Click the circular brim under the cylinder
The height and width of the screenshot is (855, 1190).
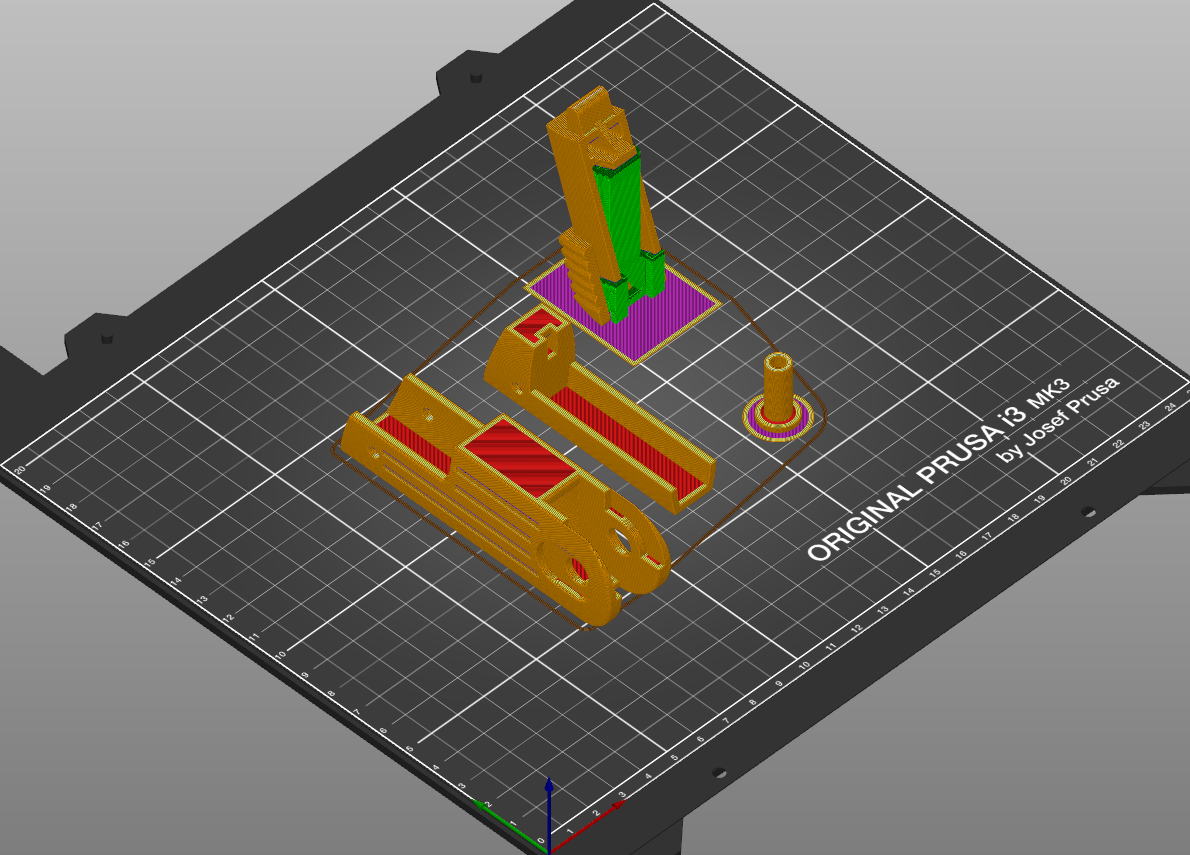pyautogui.click(x=778, y=420)
